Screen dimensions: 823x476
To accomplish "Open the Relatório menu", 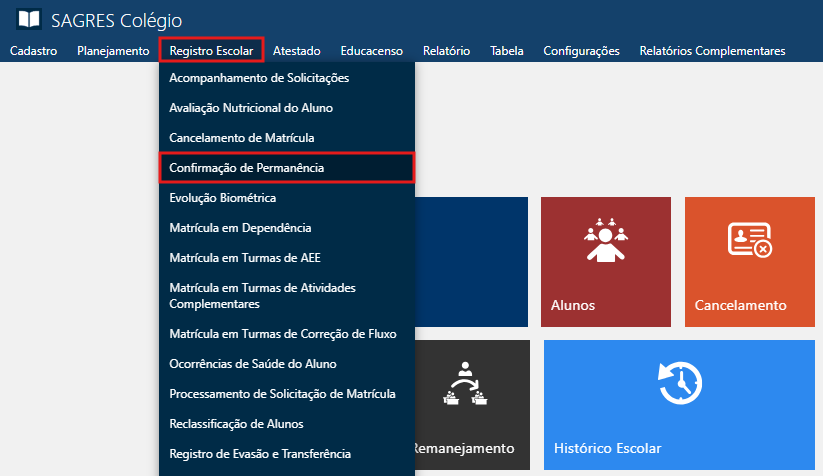I will (x=446, y=51).
